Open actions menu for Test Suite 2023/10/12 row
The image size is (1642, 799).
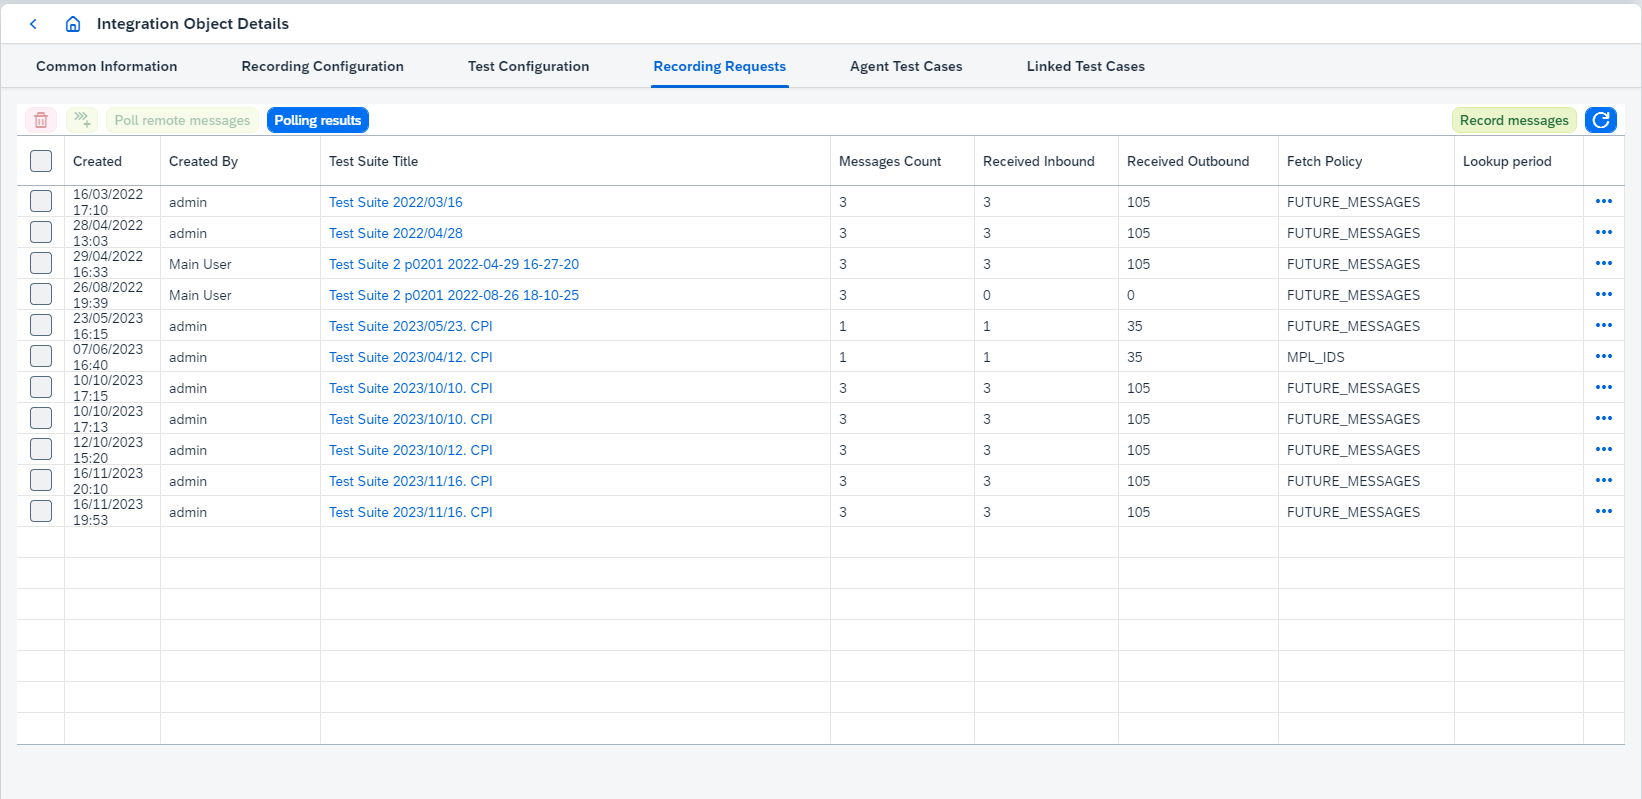pyautogui.click(x=1604, y=449)
